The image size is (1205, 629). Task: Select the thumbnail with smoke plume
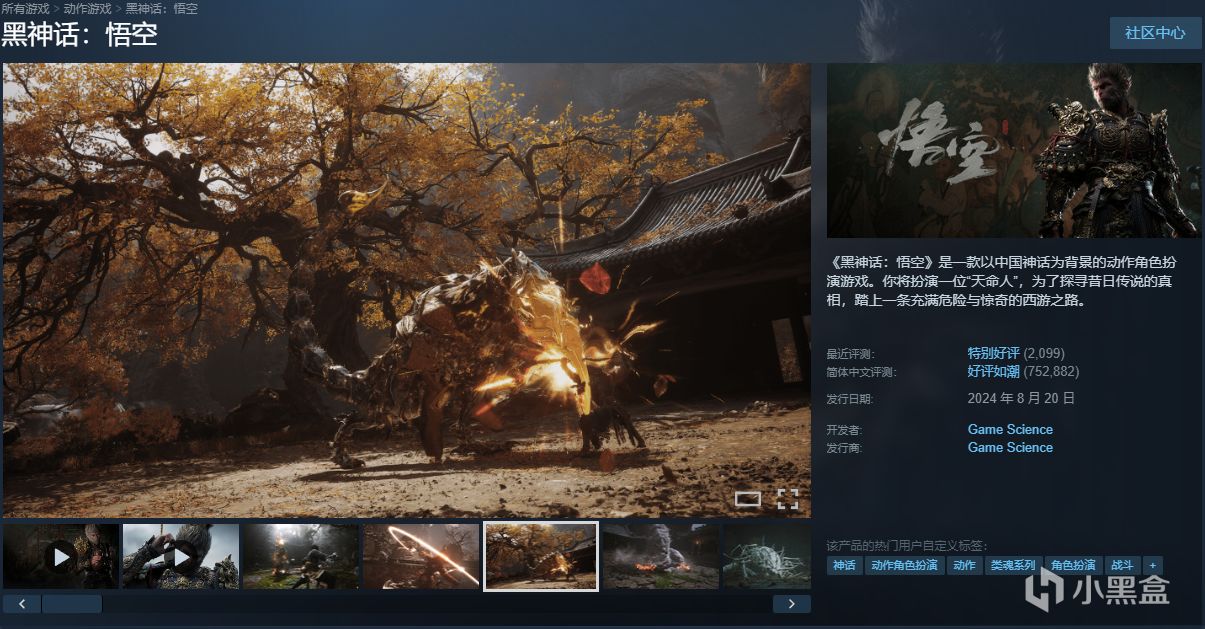point(661,556)
